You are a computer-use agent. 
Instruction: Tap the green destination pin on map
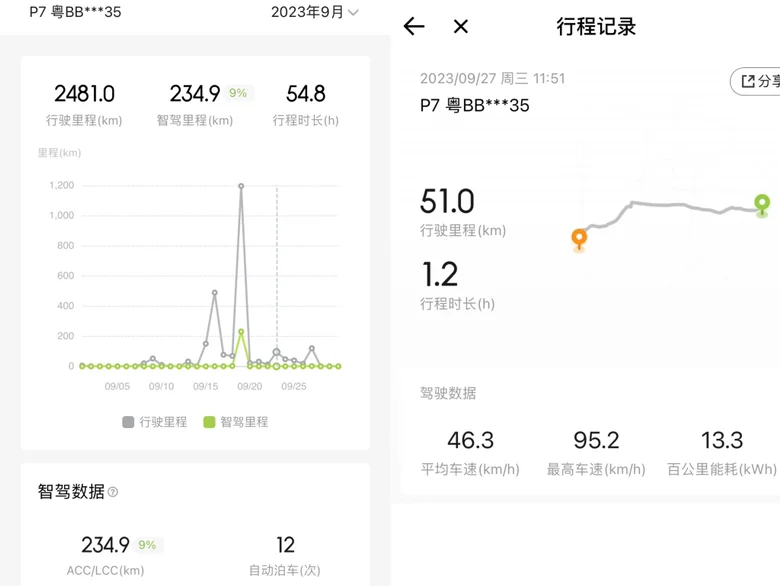762,205
